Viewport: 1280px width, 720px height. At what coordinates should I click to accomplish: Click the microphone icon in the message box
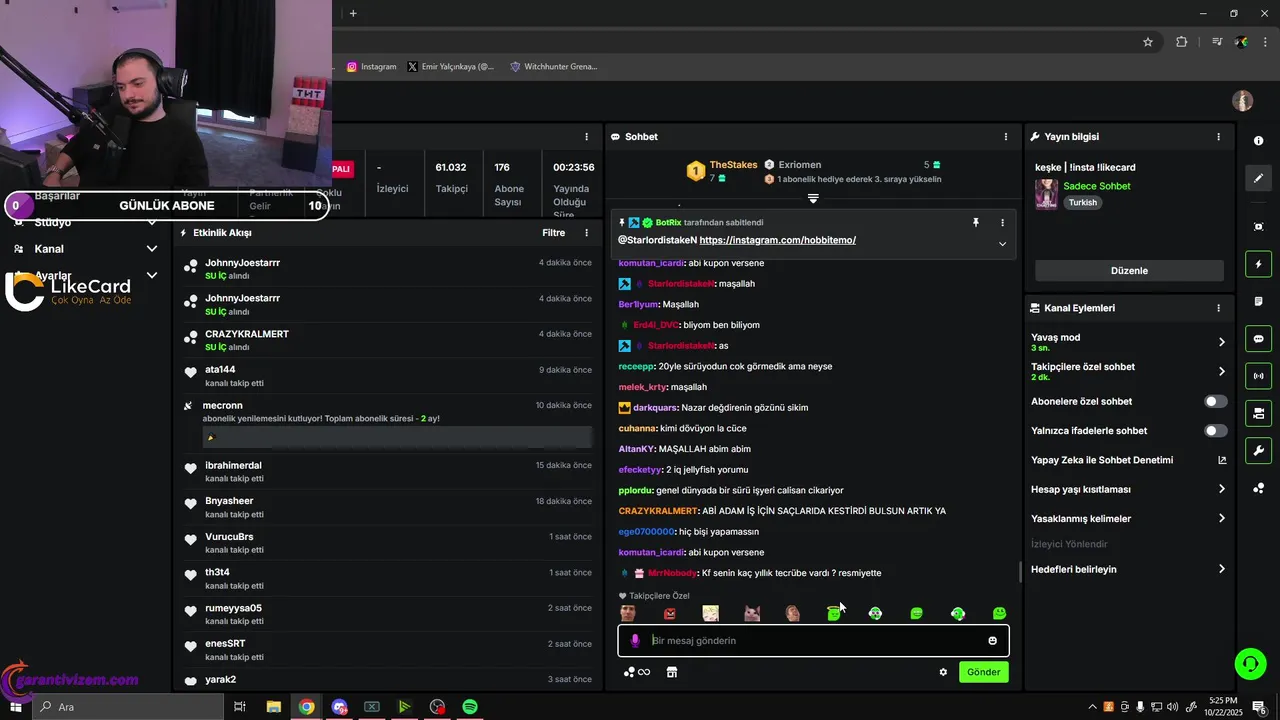point(634,641)
